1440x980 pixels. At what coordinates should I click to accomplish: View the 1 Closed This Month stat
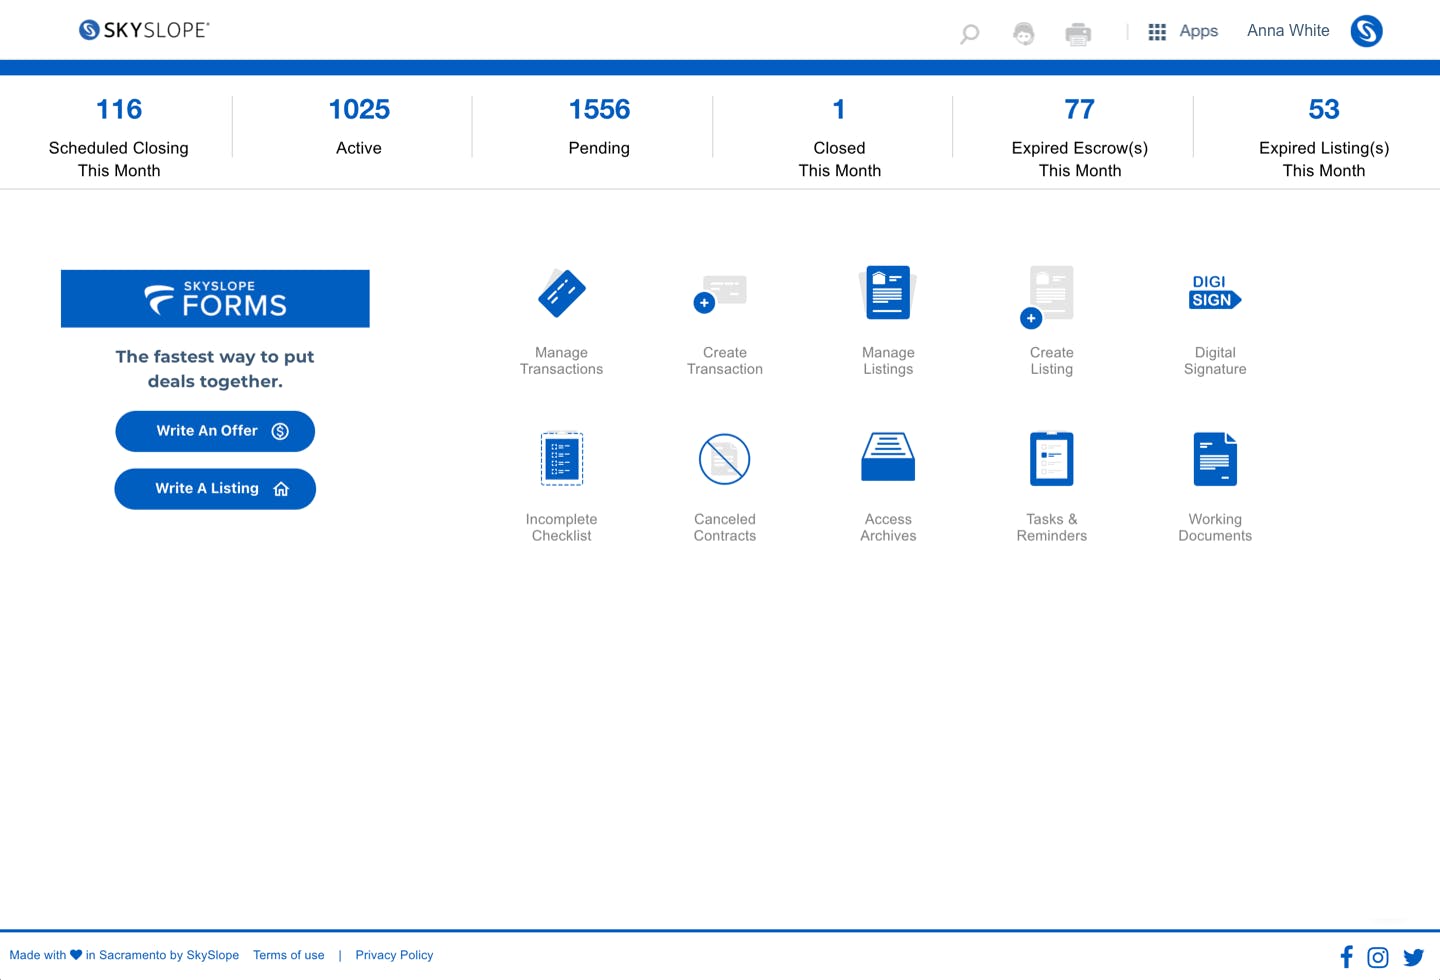click(839, 137)
